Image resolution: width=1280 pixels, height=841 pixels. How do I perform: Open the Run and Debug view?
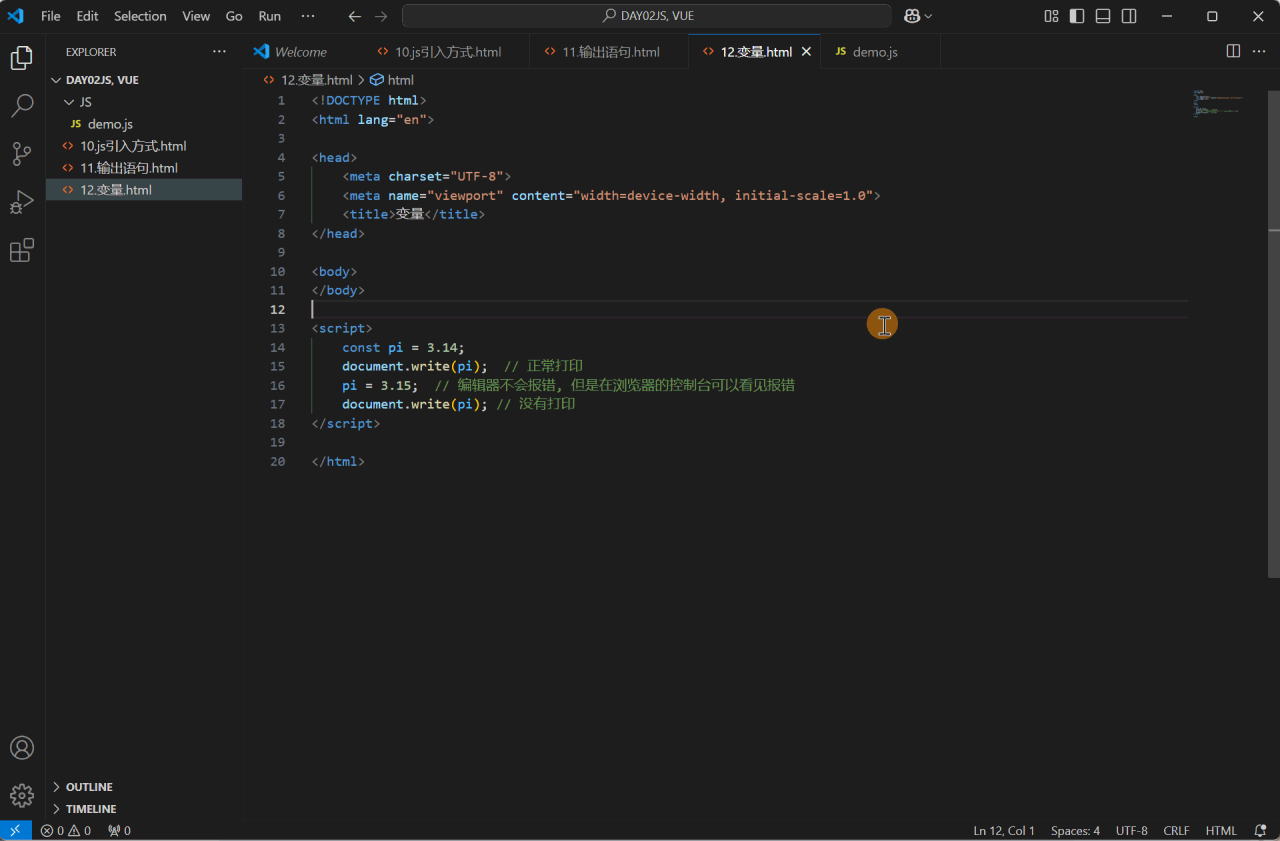[22, 202]
